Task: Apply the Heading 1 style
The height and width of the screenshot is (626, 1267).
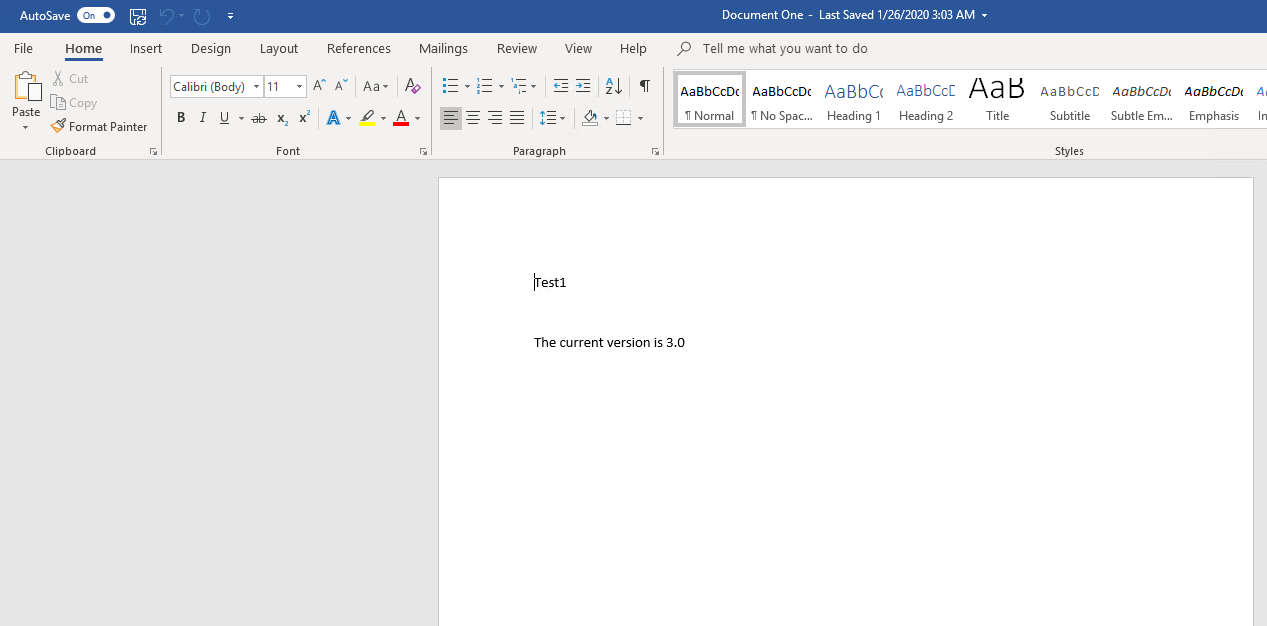Action: (854, 99)
